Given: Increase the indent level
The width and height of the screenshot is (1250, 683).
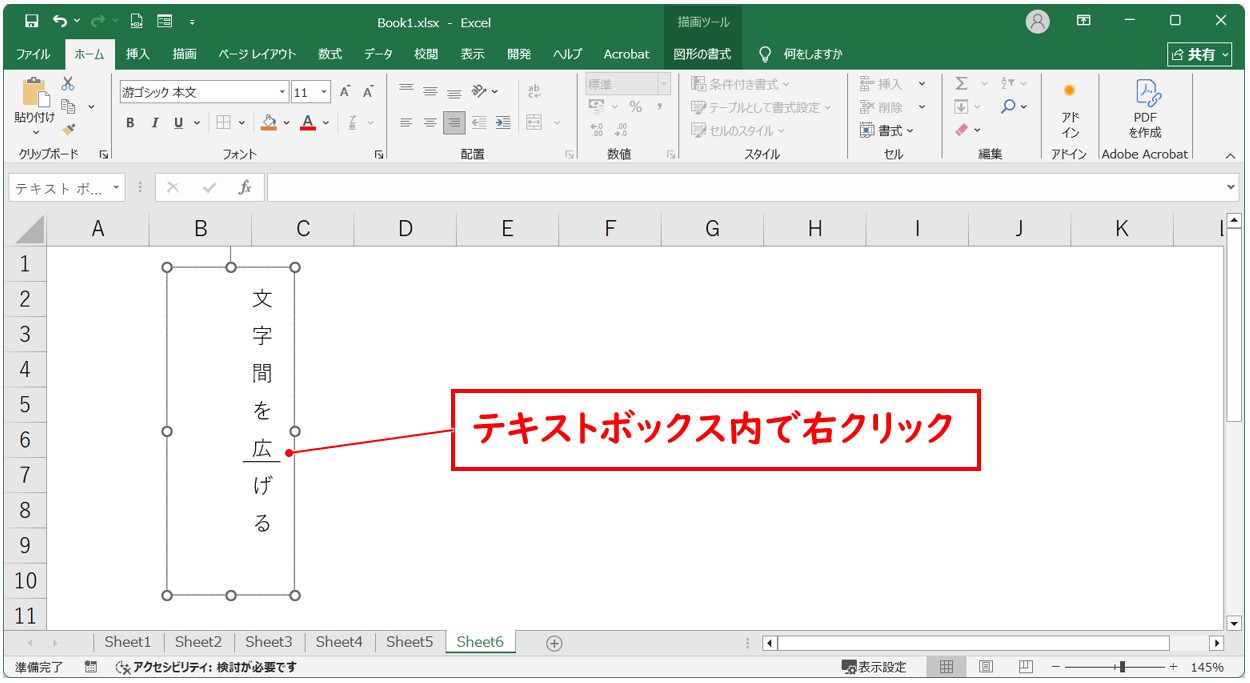Looking at the screenshot, I should tap(503, 122).
